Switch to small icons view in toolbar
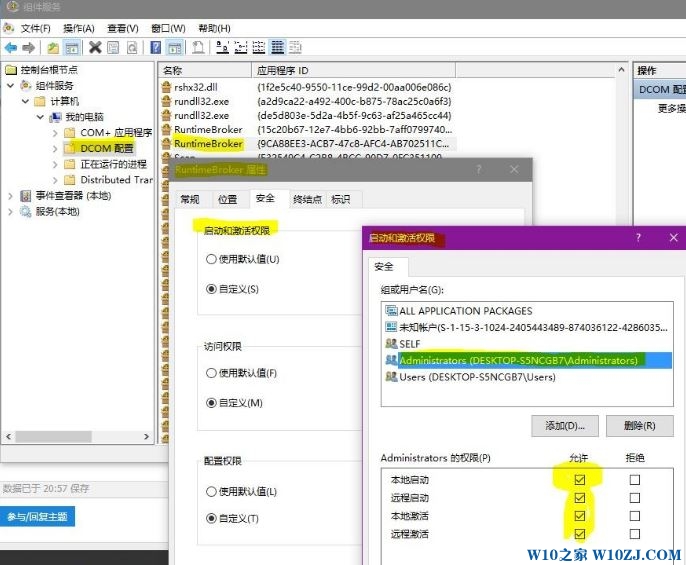This screenshot has height=565, width=686. (241, 47)
